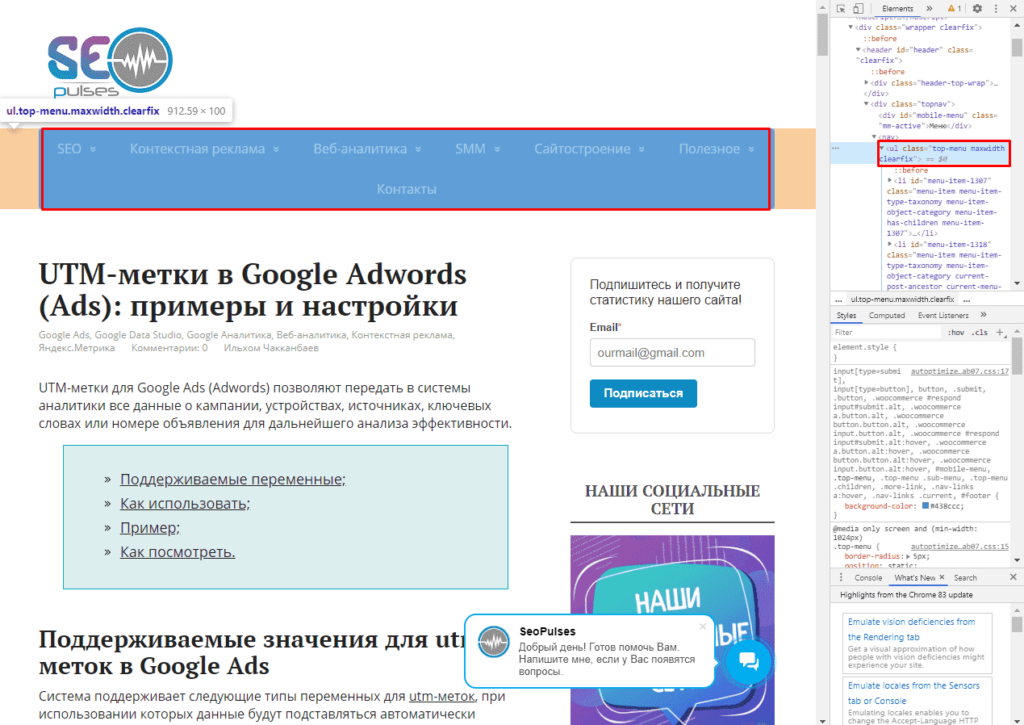The image size is (1024, 725).
Task: Open the Event Listeners tab
Action: point(943,315)
